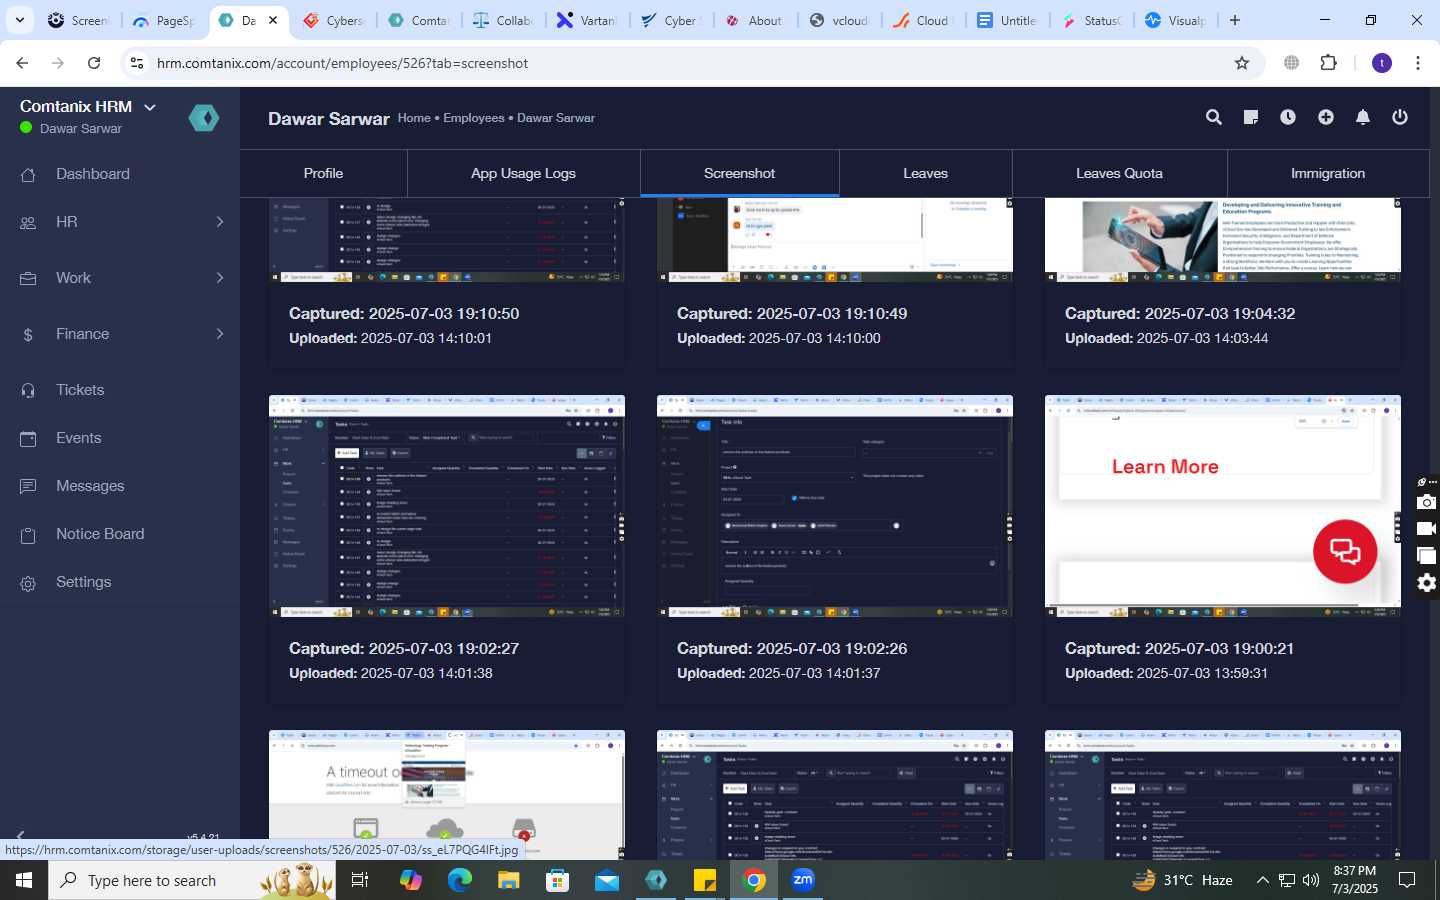Click the Messages chat icon in the sidebar
This screenshot has width=1440, height=900.
(28, 487)
